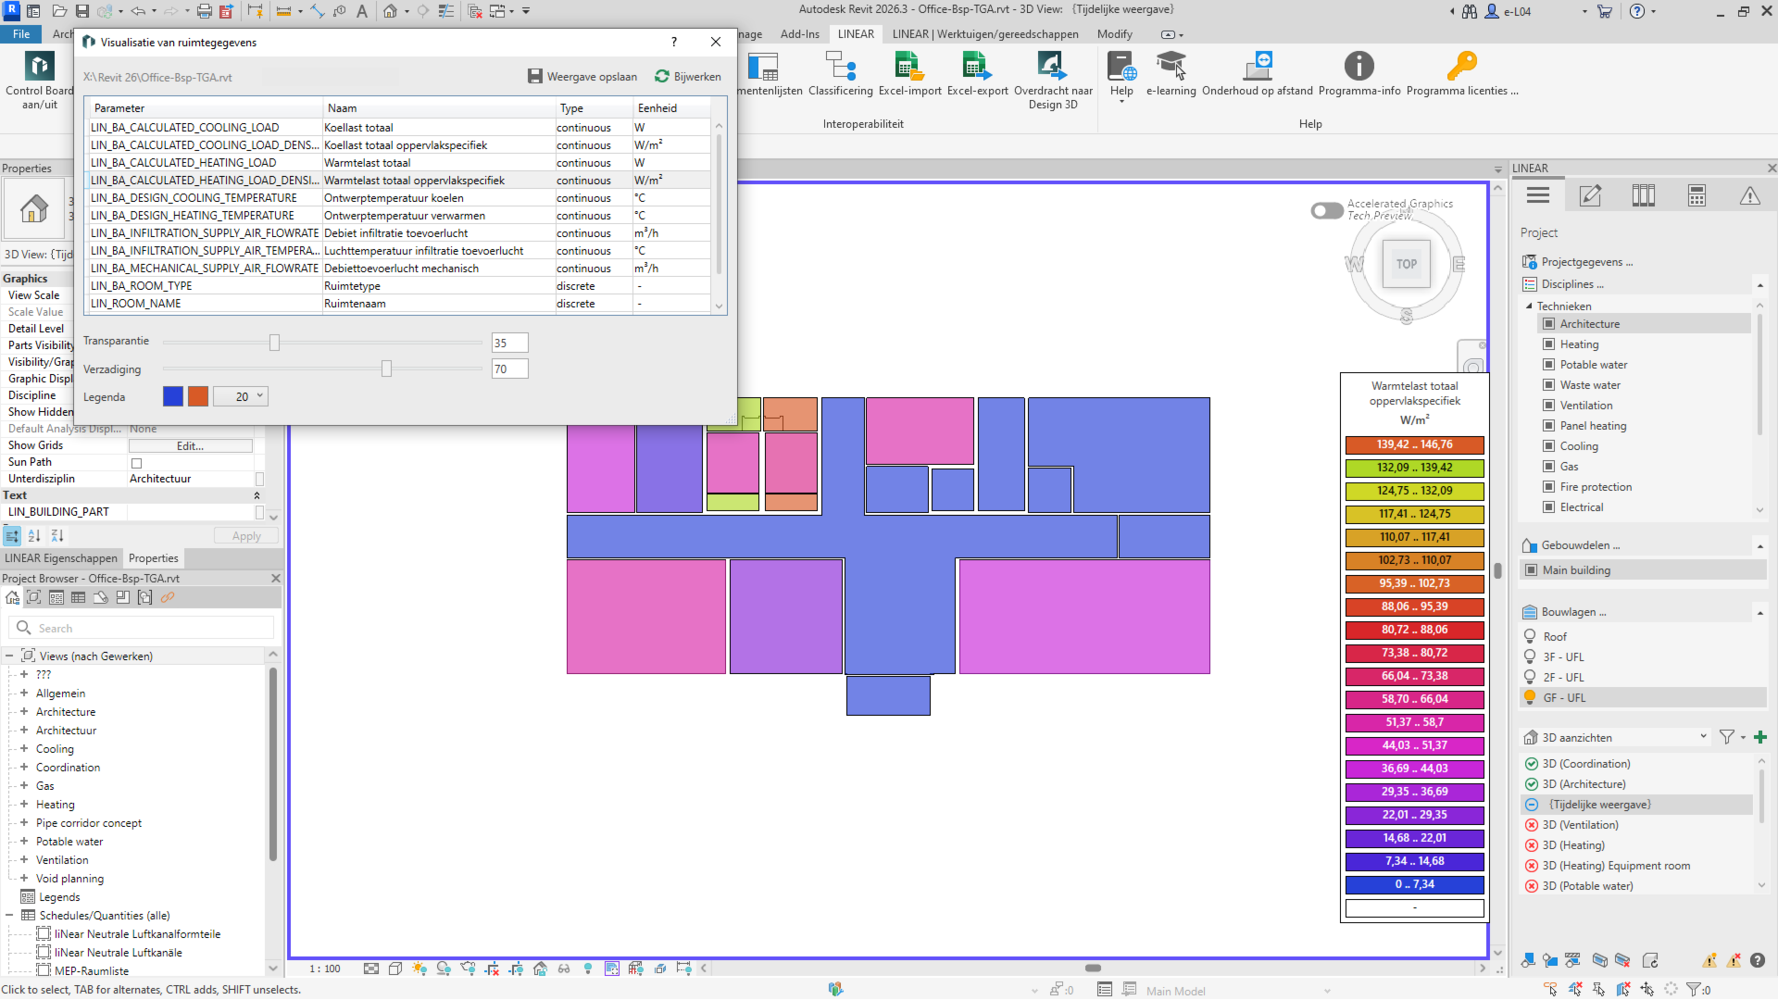Click the Weergave opslaan button
Image resolution: width=1778 pixels, height=1000 pixels.
[582, 77]
